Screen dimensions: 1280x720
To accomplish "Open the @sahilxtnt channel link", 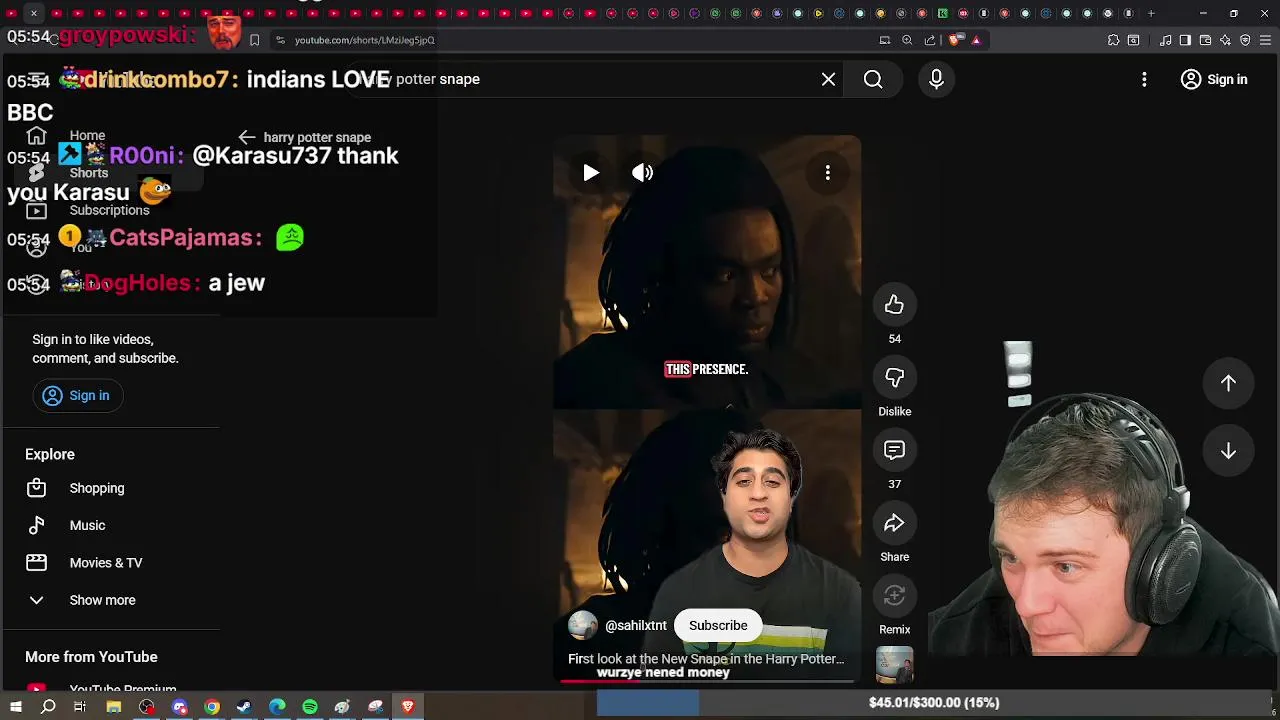I will (636, 626).
